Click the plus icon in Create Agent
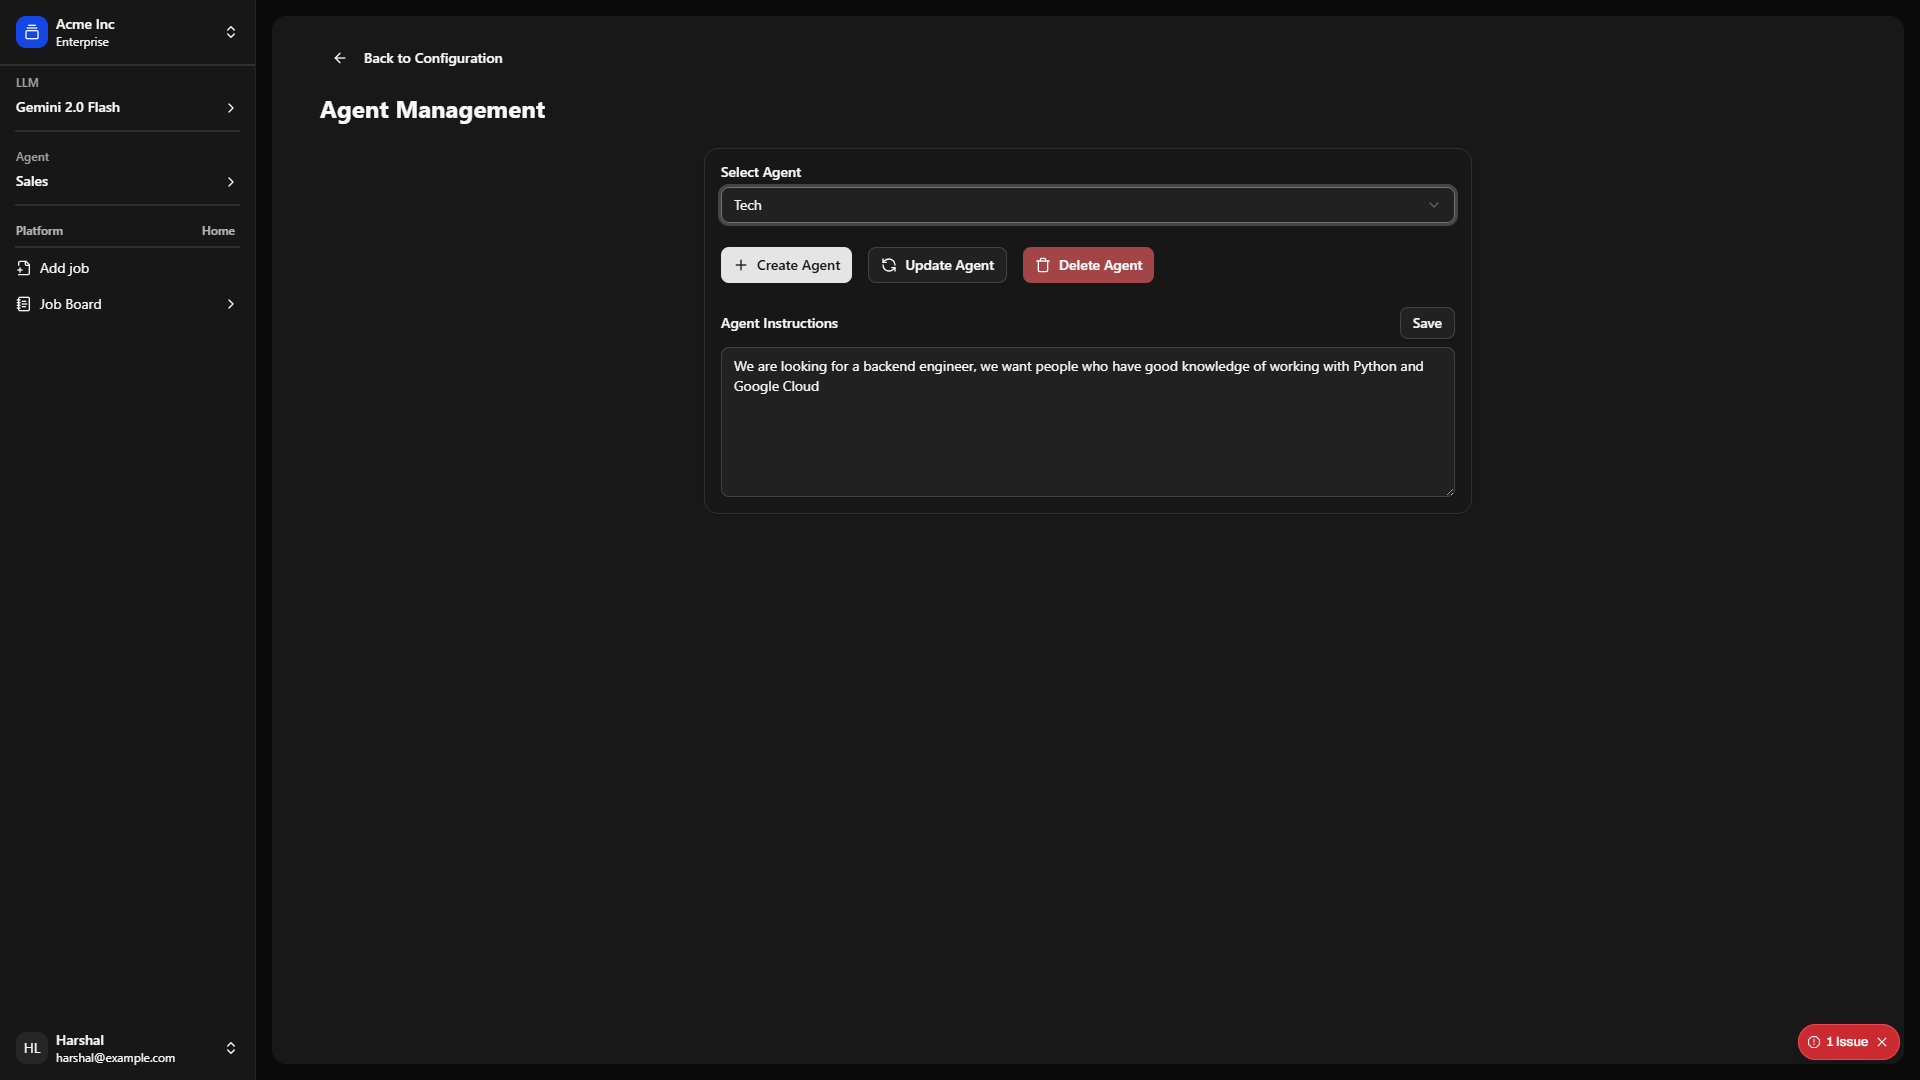 tap(741, 265)
